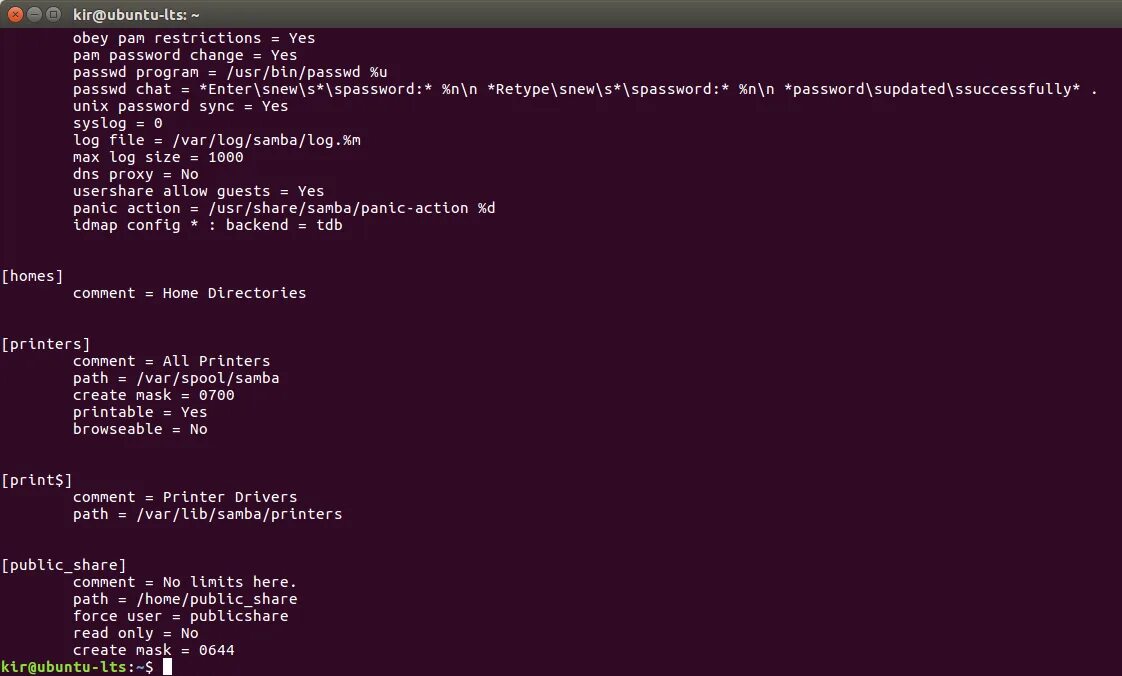
Task: Click the 'comment = Printer Drivers' line
Action: tap(185, 497)
